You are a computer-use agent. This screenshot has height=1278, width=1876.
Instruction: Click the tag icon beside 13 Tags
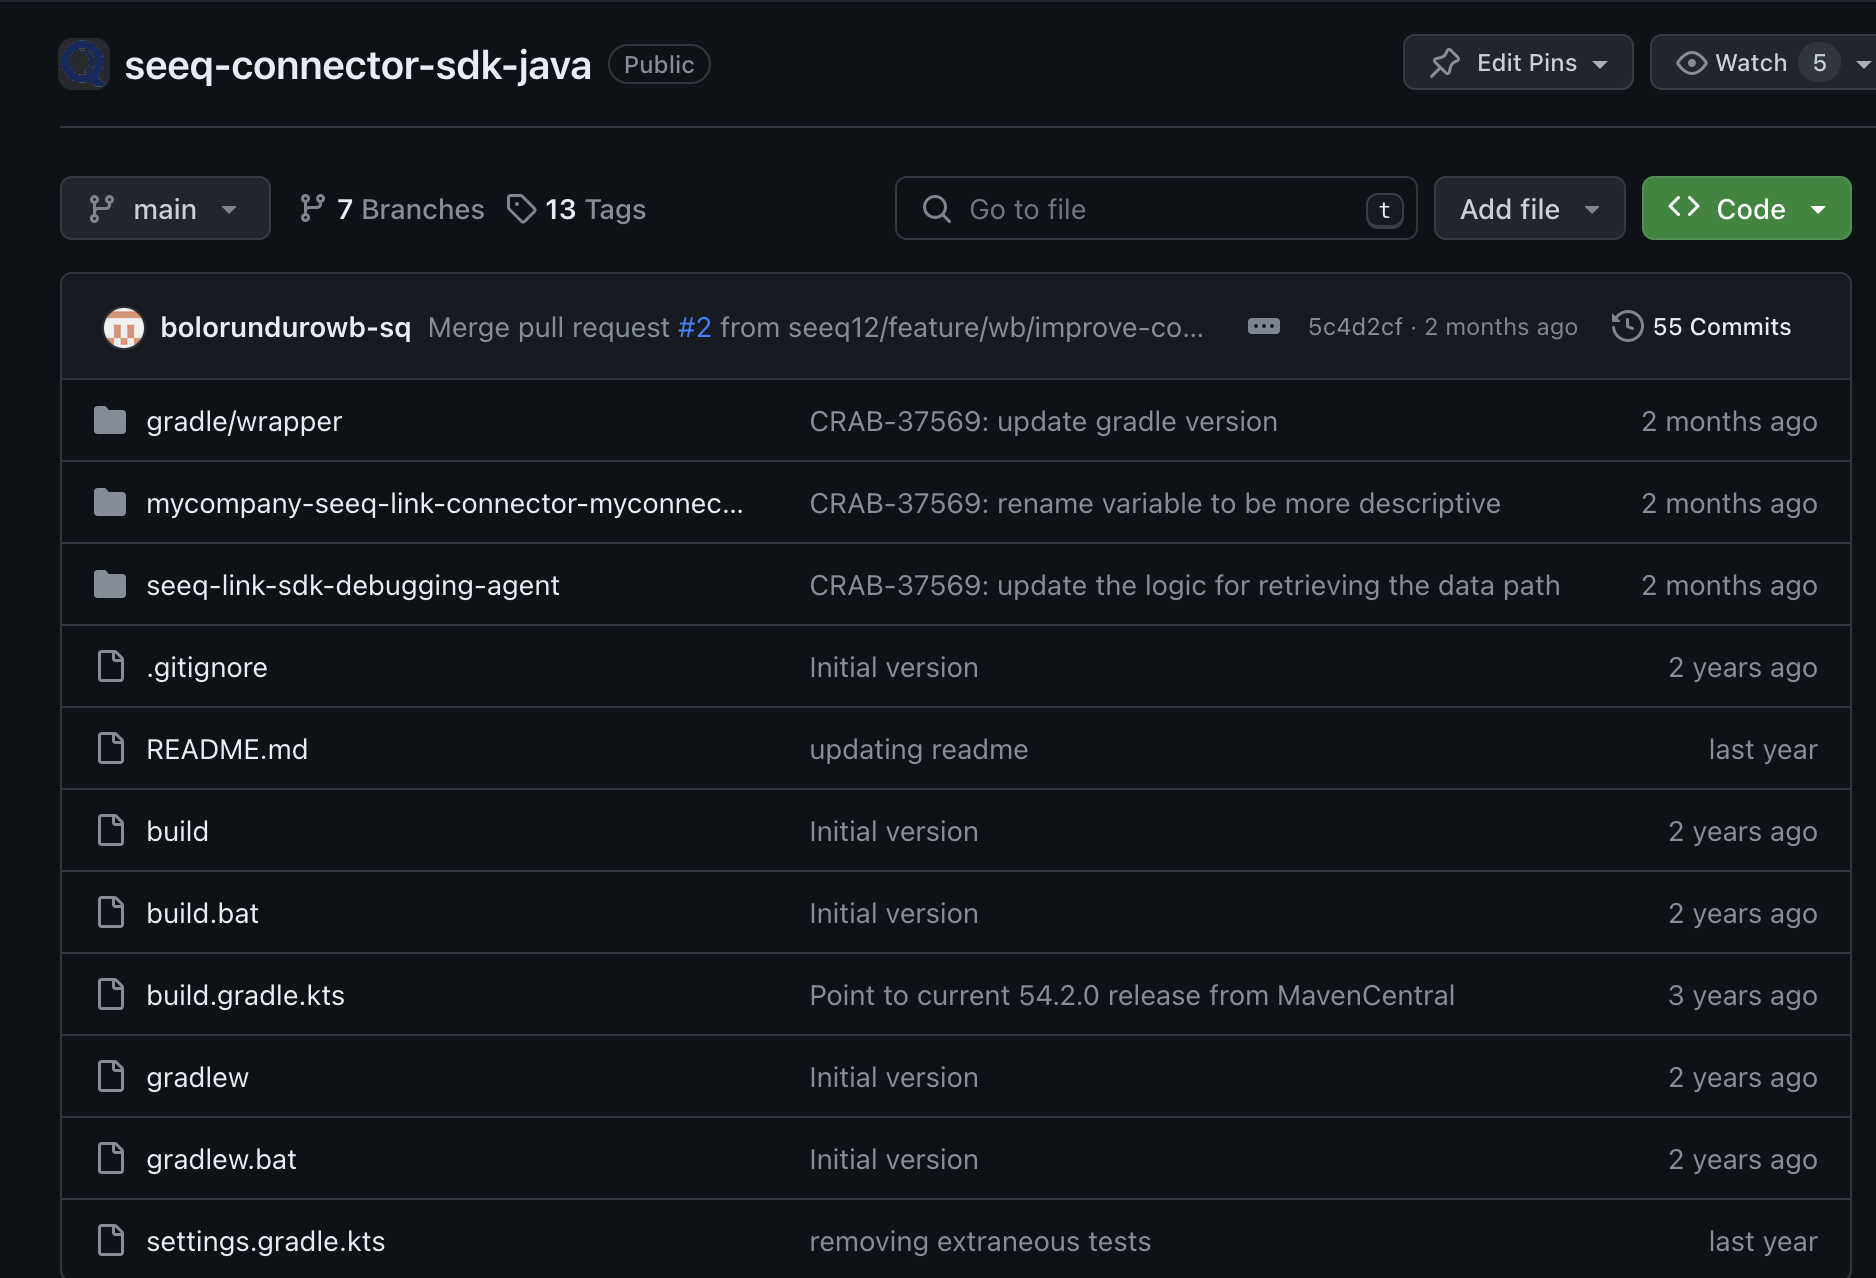pos(521,208)
